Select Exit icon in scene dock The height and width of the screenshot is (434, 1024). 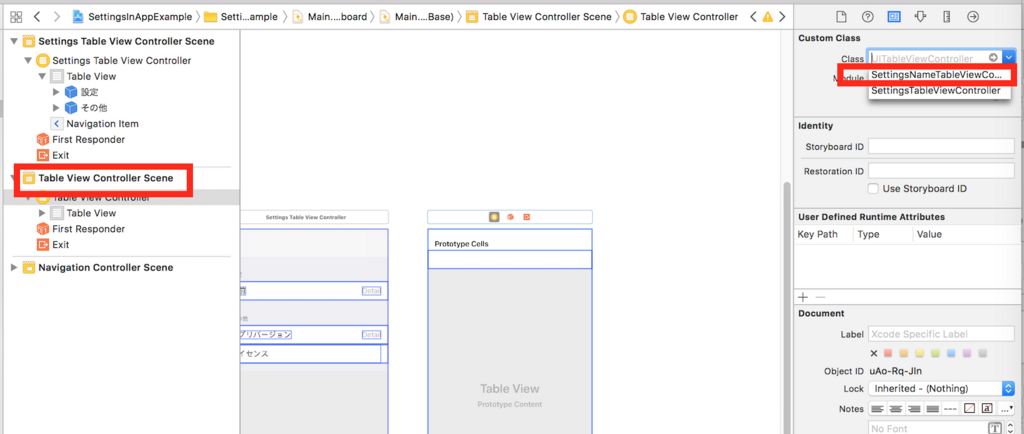526,217
